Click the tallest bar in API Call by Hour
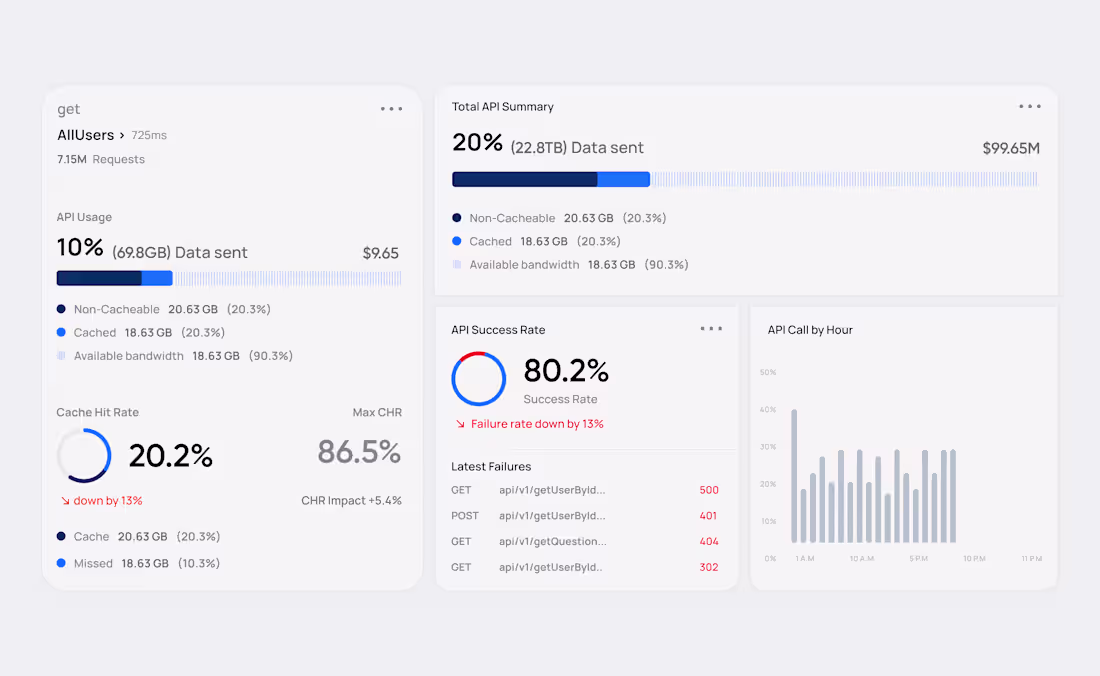1100x676 pixels. 794,476
